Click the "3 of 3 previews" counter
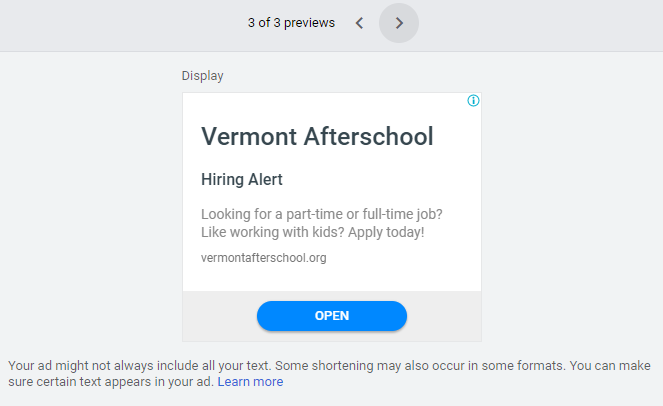This screenshot has height=406, width=663. [291, 23]
